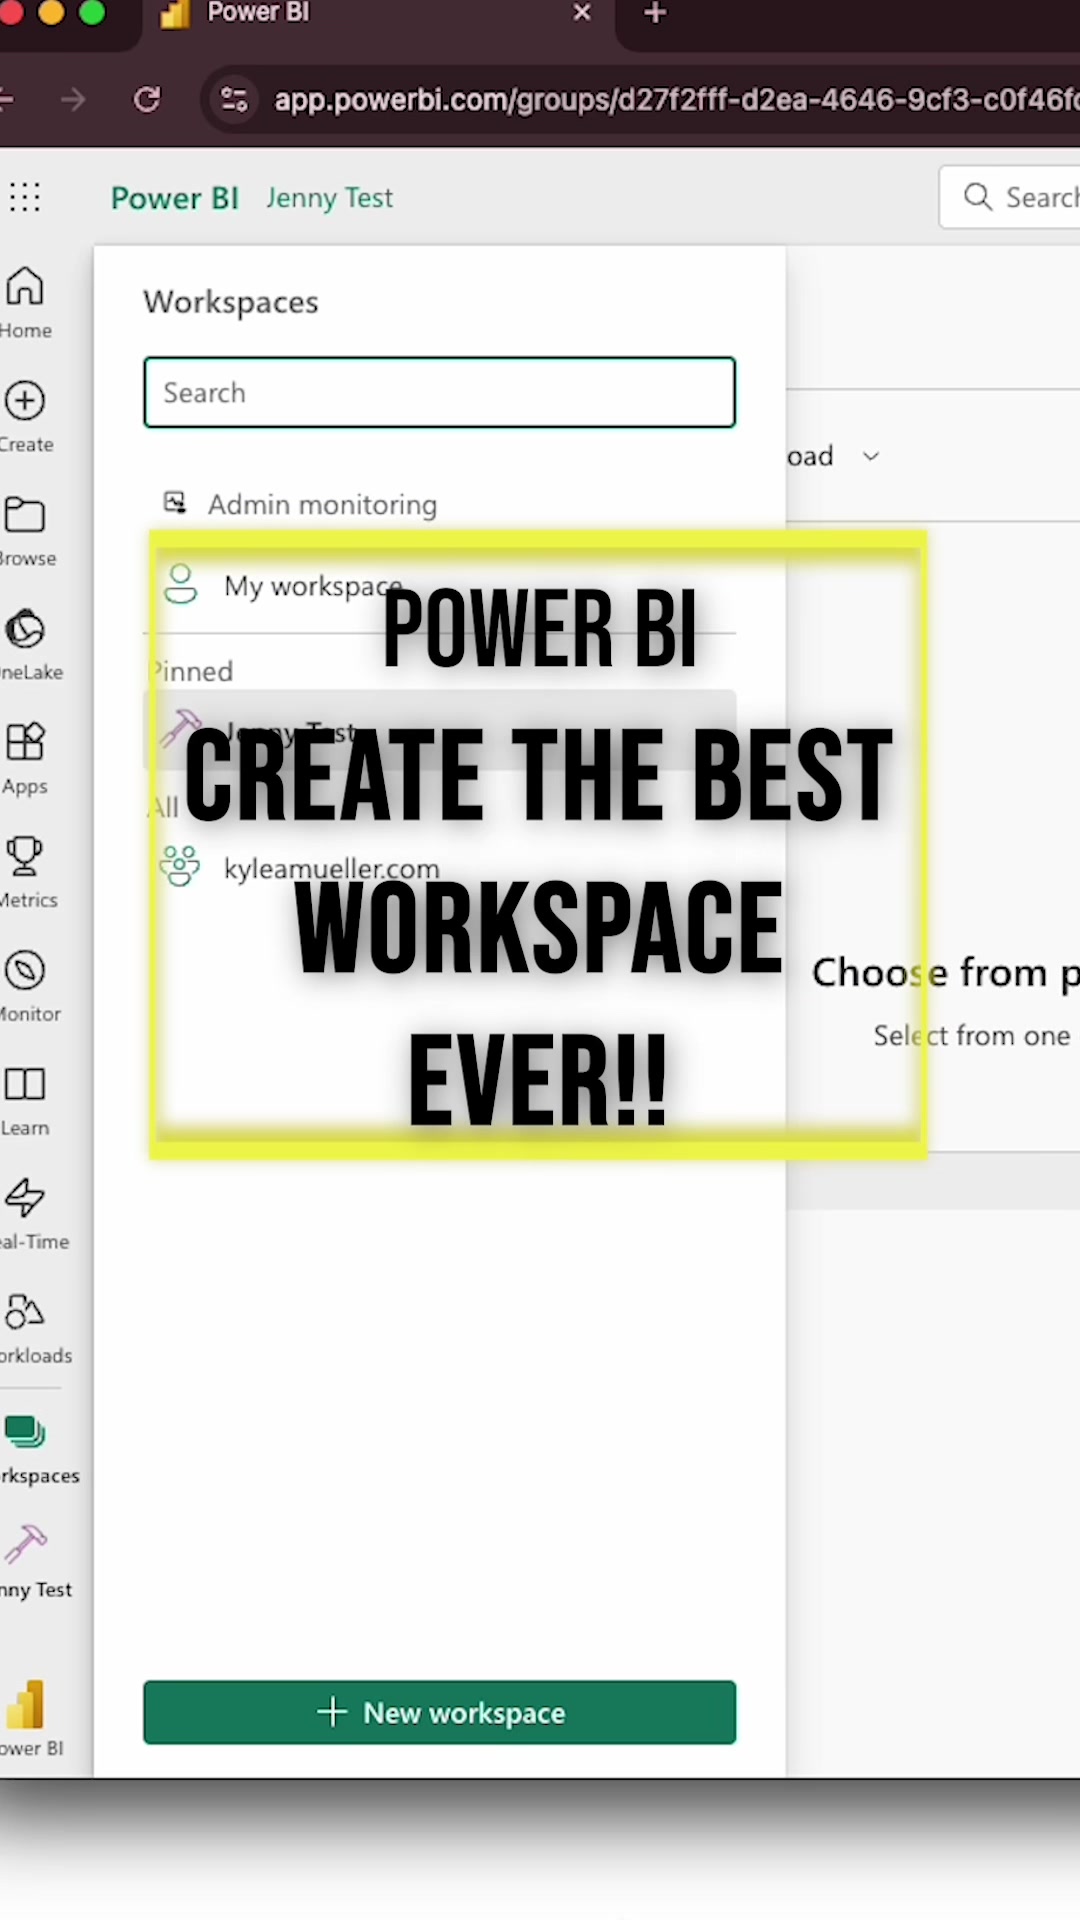Open the Admin monitoring workspace
The image size is (1080, 1920).
[x=439, y=504]
